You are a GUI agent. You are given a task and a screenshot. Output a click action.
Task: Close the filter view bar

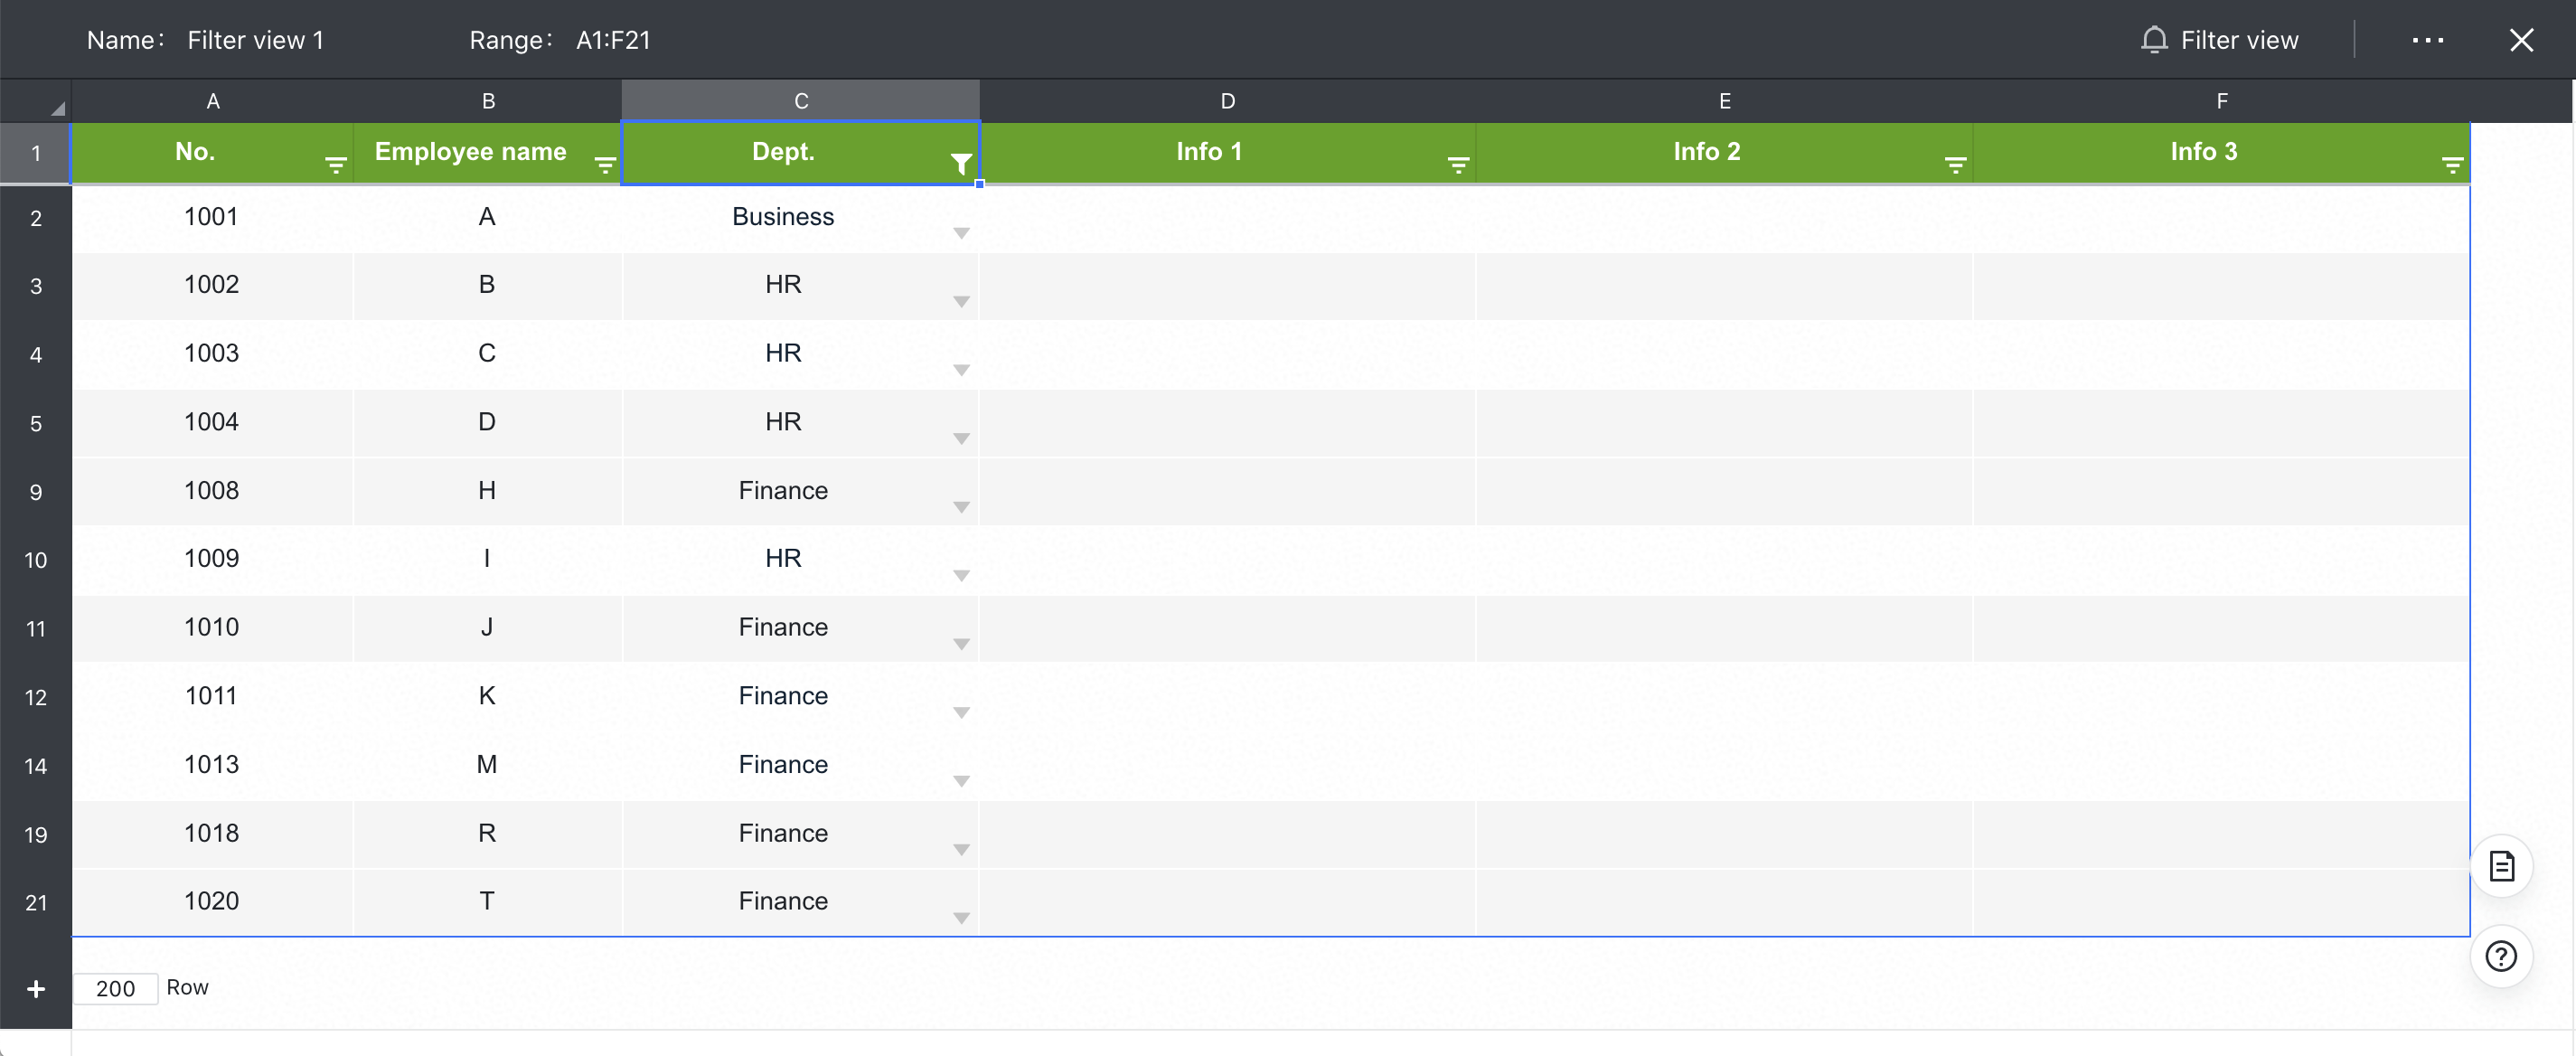coord(2521,40)
